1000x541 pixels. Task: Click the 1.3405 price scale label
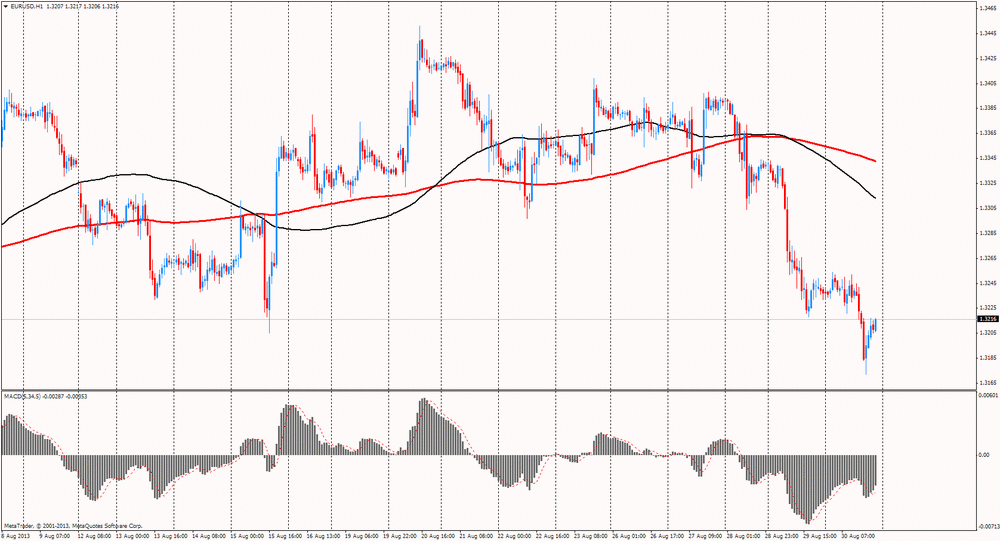[x=987, y=83]
